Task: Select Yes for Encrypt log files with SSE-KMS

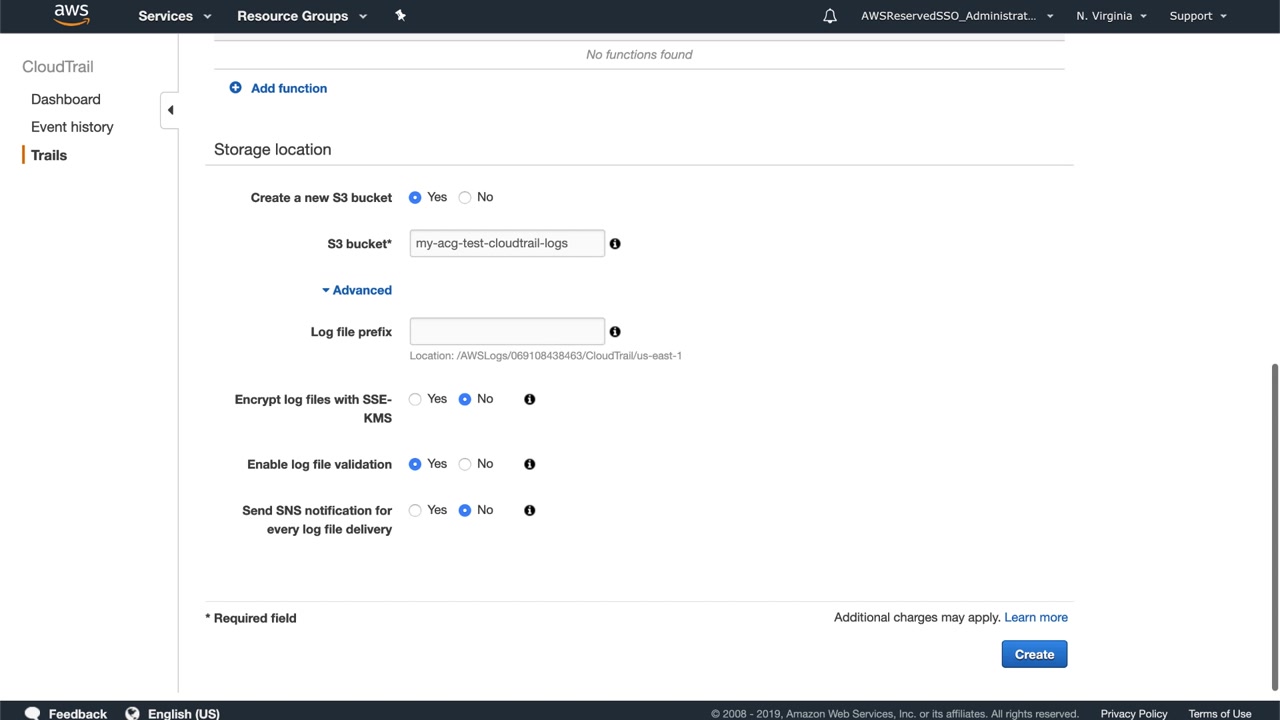Action: [x=415, y=400]
